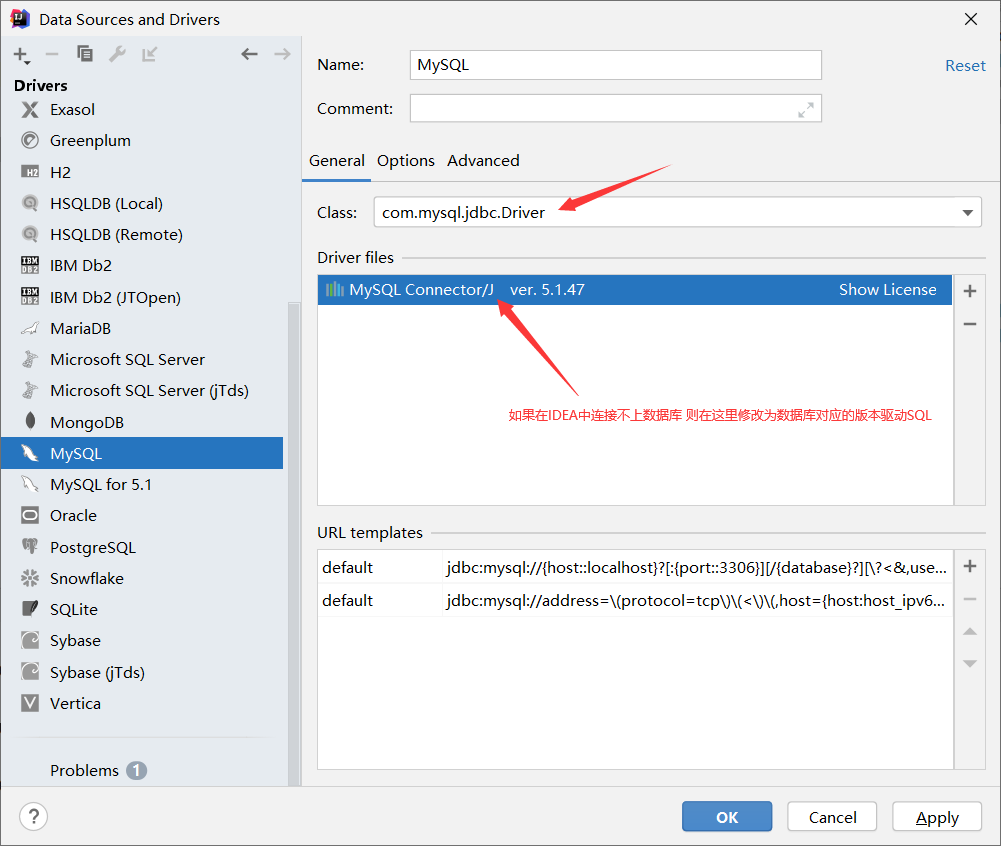Viewport: 1001px width, 846px height.
Task: Select the Greenplum driver icon
Action: [30, 140]
